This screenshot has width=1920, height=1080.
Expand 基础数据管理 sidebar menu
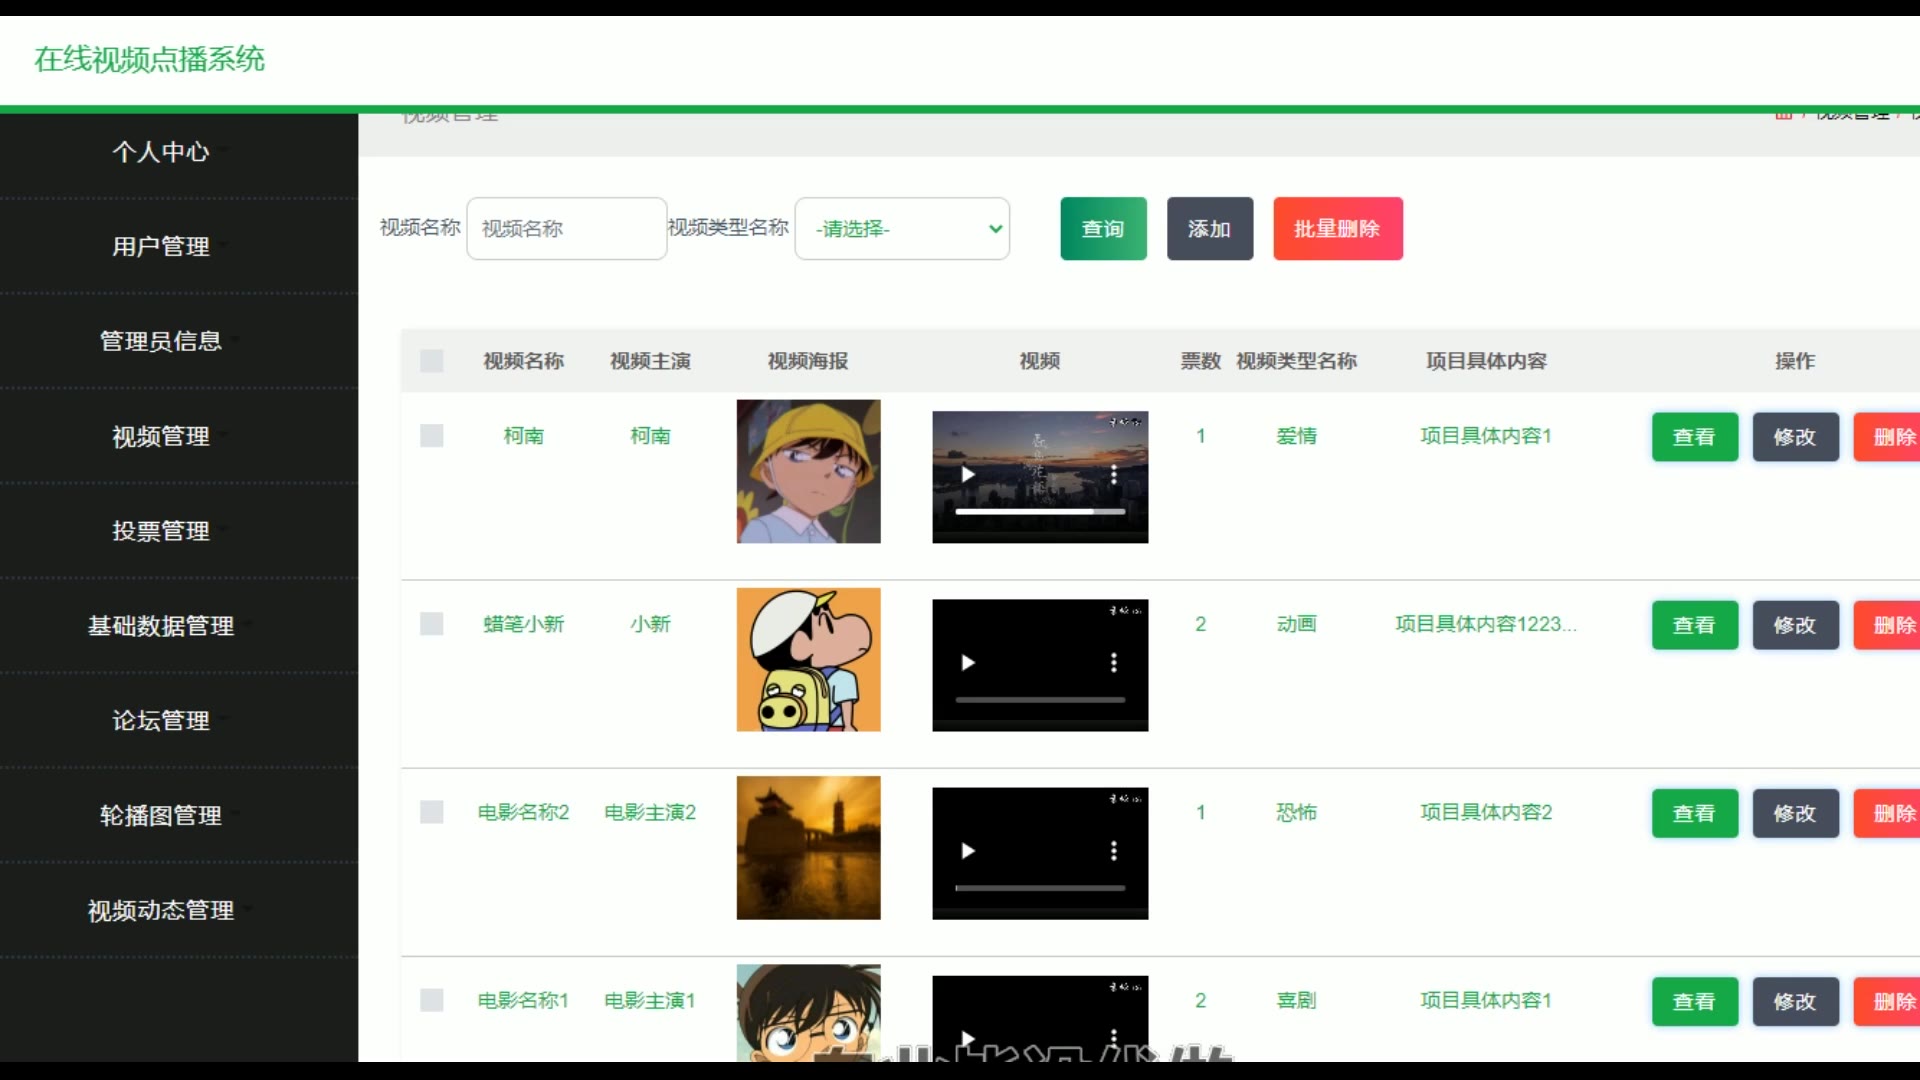pos(161,626)
